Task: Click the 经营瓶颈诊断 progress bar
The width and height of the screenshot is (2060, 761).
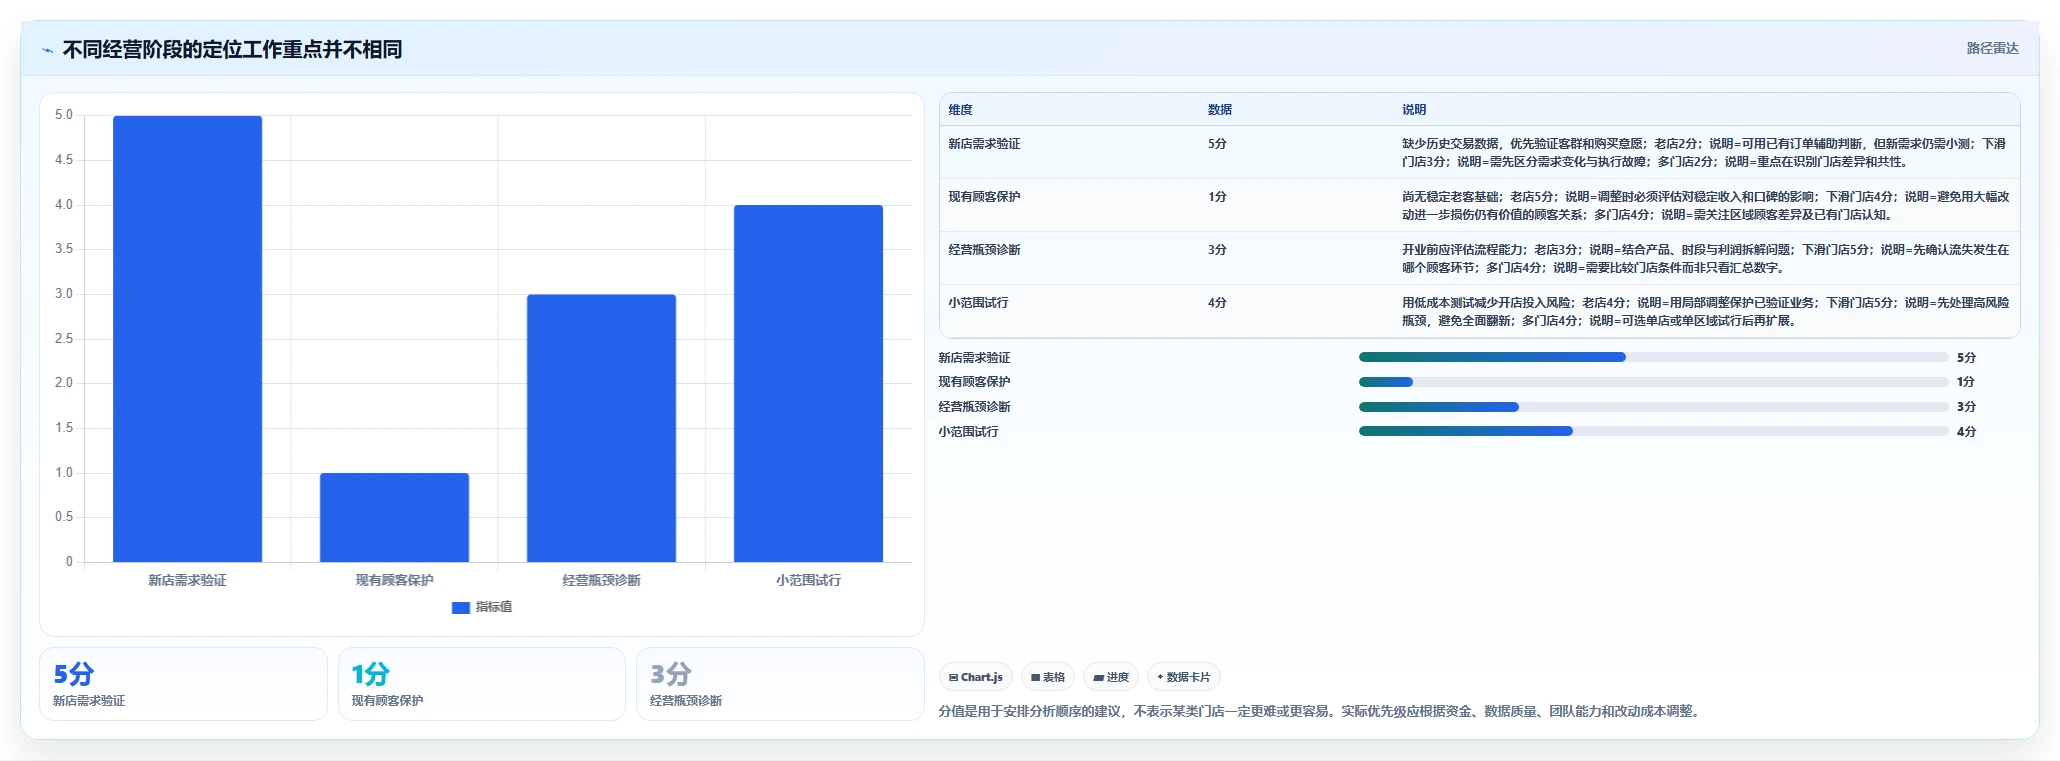Action: [x=1653, y=407]
